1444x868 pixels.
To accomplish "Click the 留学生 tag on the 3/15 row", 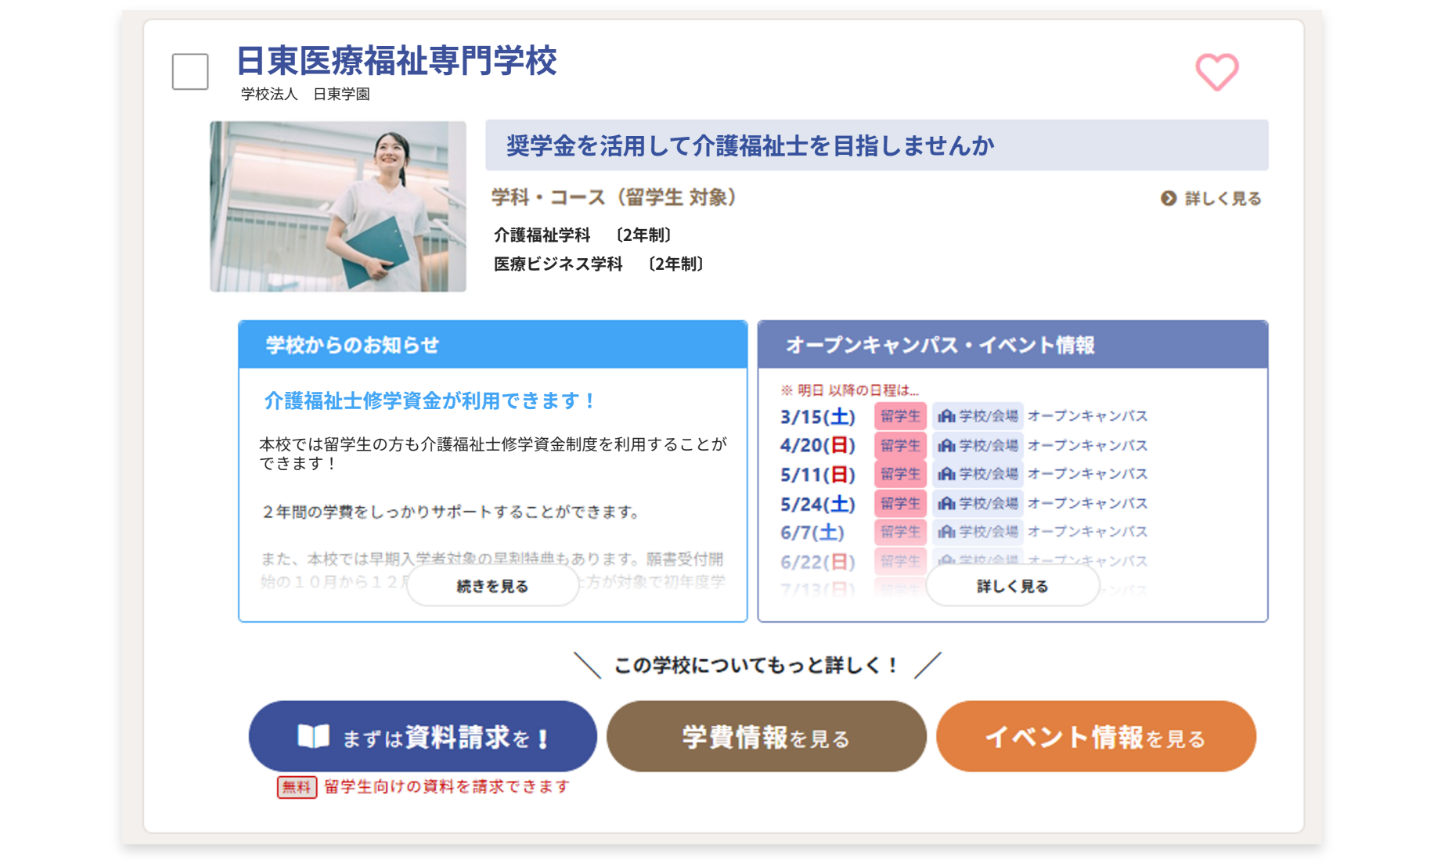I will (900, 416).
